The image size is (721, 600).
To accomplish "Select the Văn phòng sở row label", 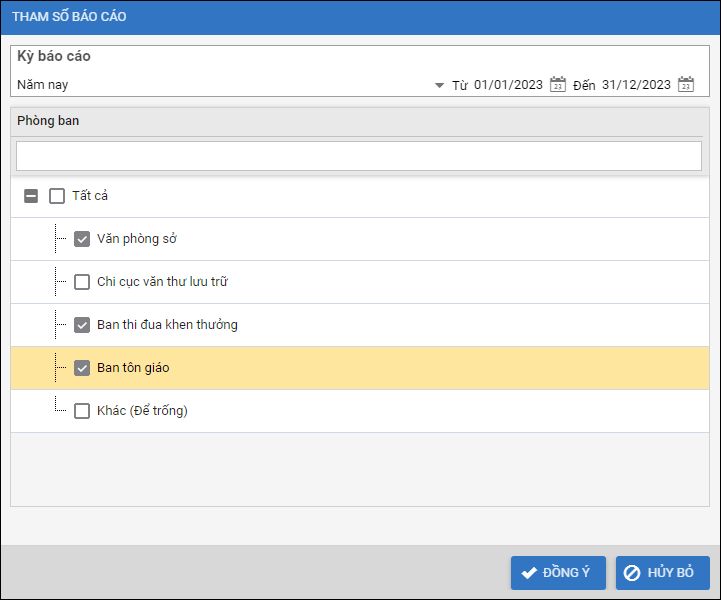I will 137,239.
